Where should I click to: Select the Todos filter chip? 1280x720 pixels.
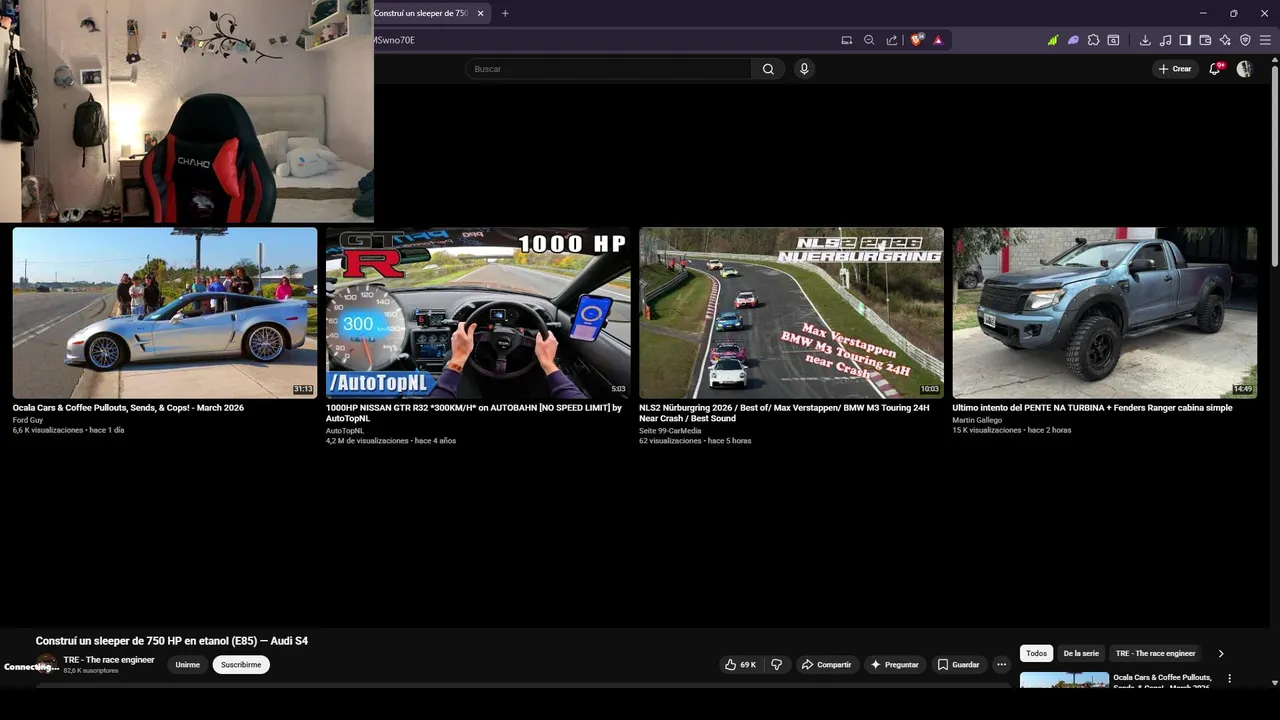click(1036, 653)
